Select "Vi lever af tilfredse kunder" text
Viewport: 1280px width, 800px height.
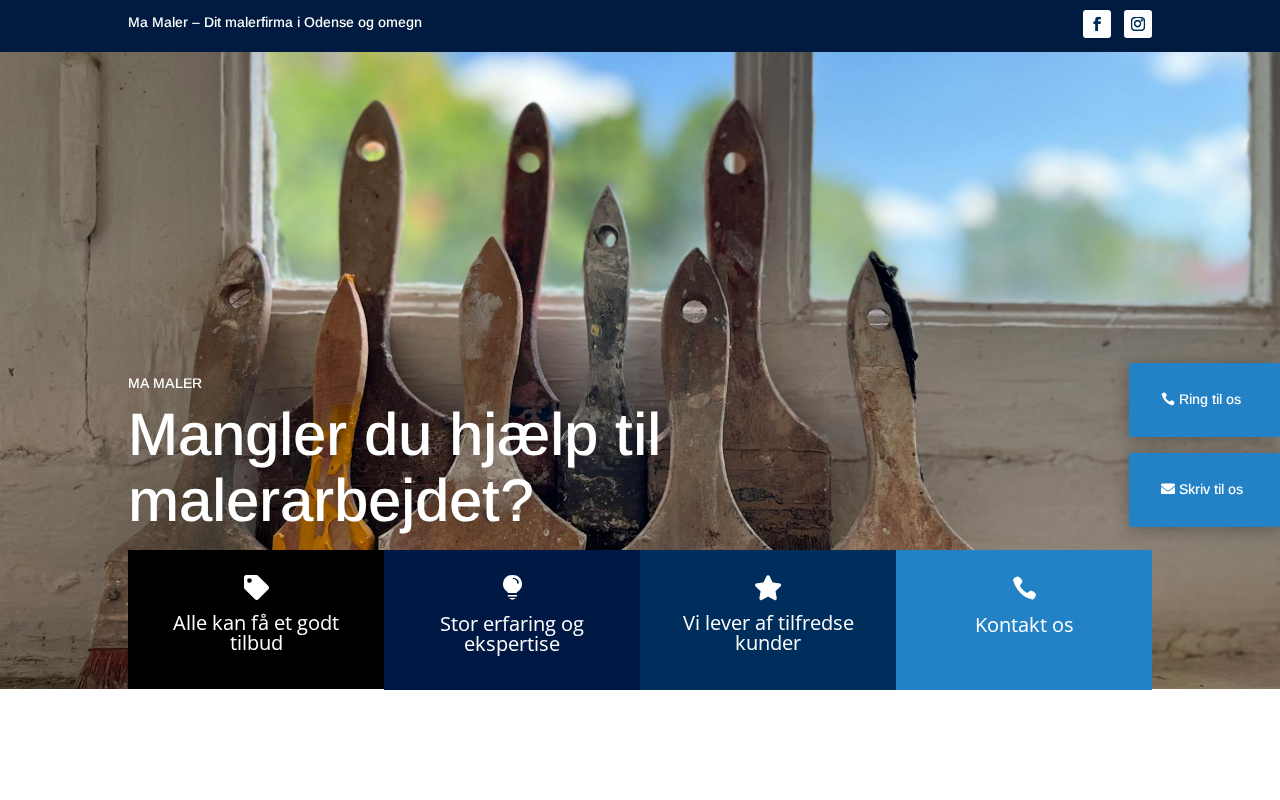click(x=768, y=633)
